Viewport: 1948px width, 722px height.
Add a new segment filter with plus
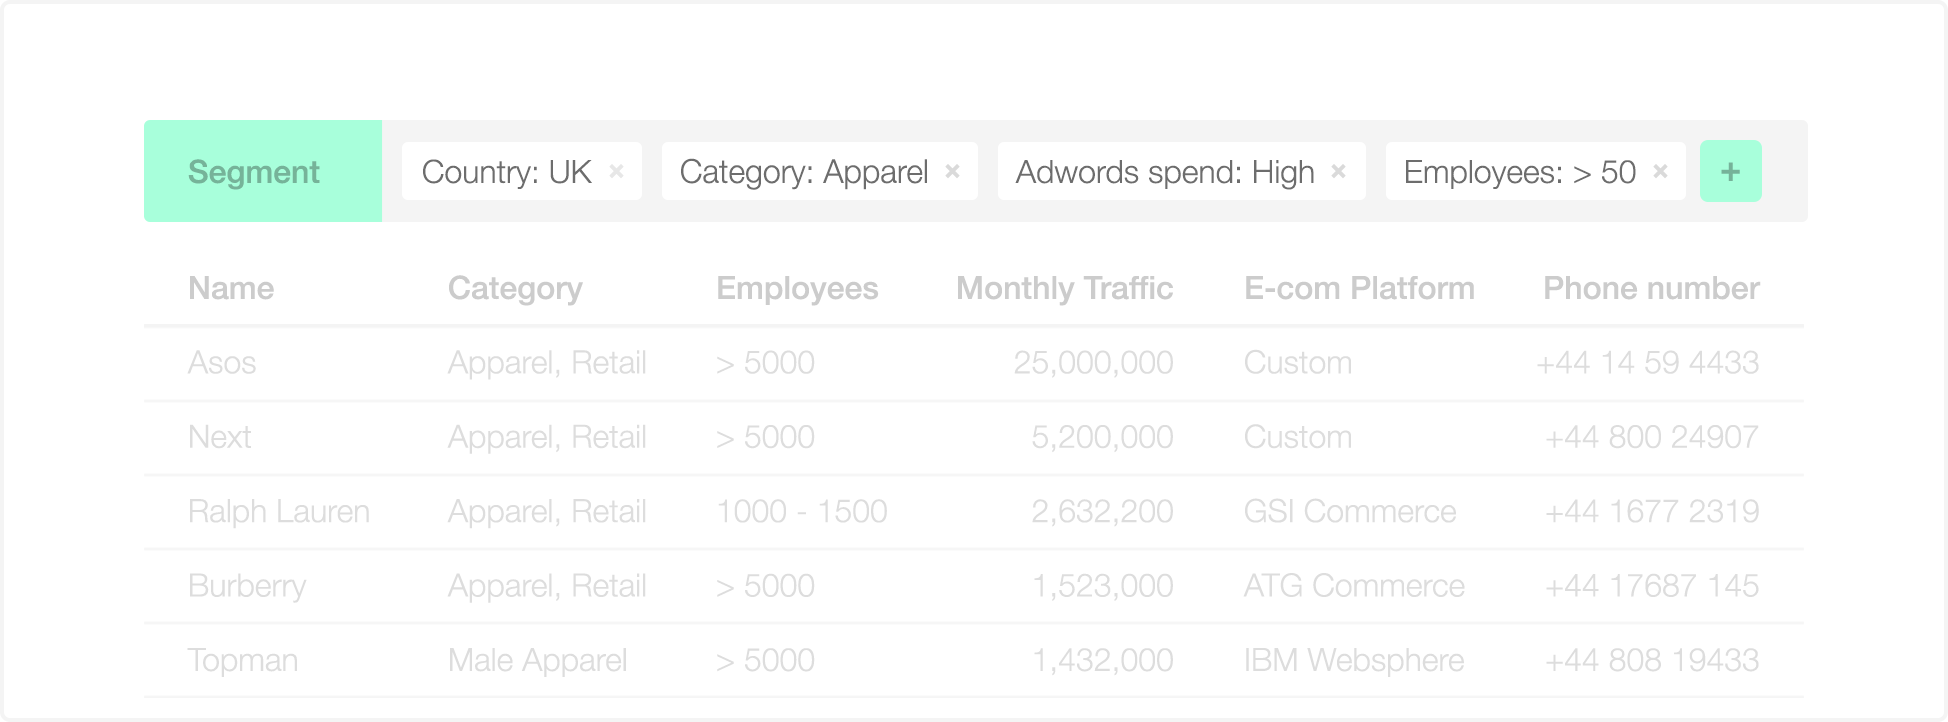coord(1730,171)
